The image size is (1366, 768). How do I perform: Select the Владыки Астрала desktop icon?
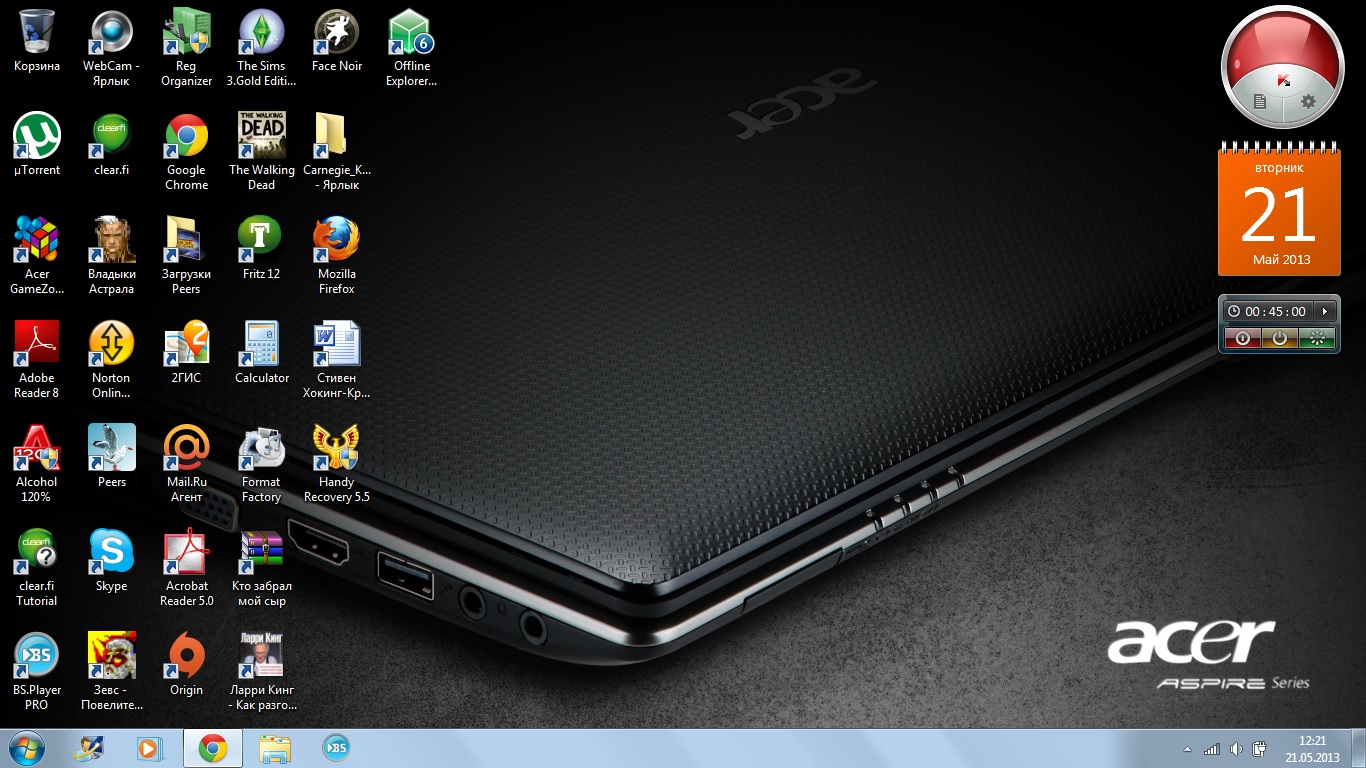pos(111,256)
